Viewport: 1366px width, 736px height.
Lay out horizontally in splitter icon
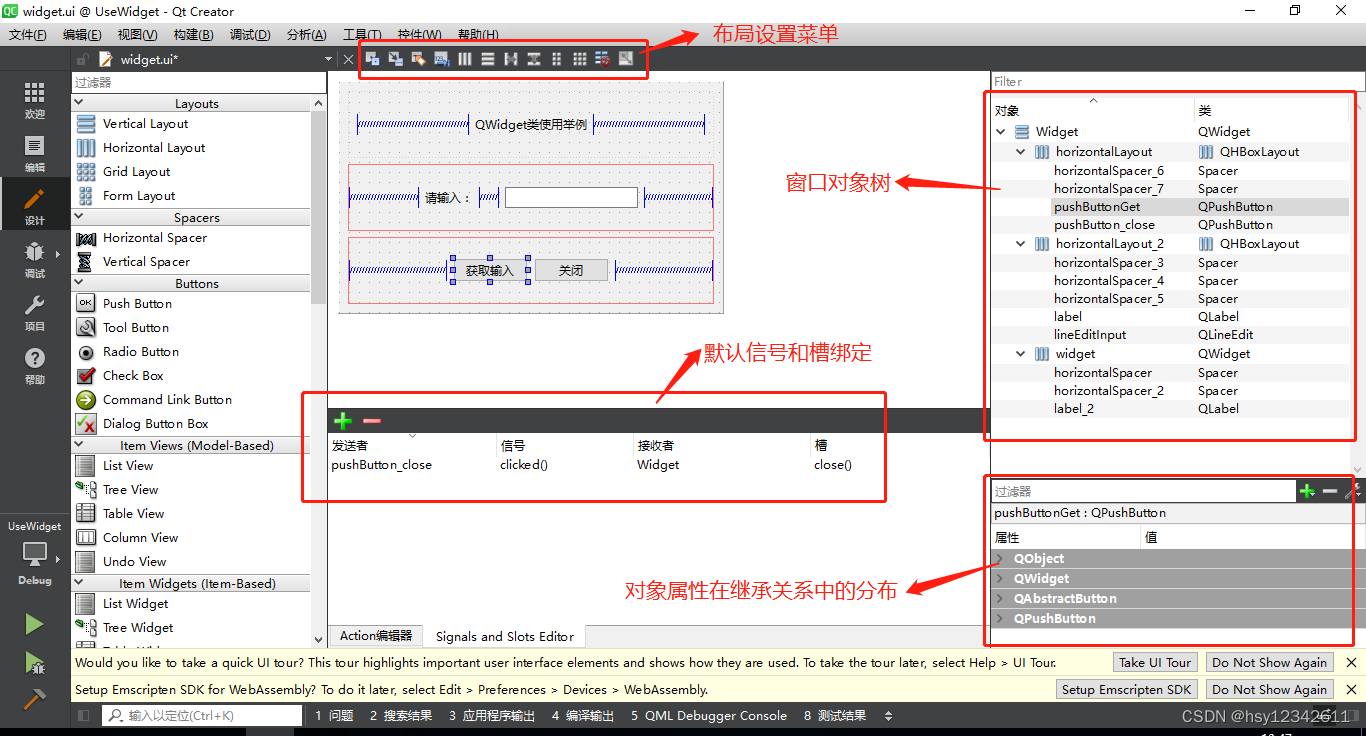pyautogui.click(x=511, y=59)
